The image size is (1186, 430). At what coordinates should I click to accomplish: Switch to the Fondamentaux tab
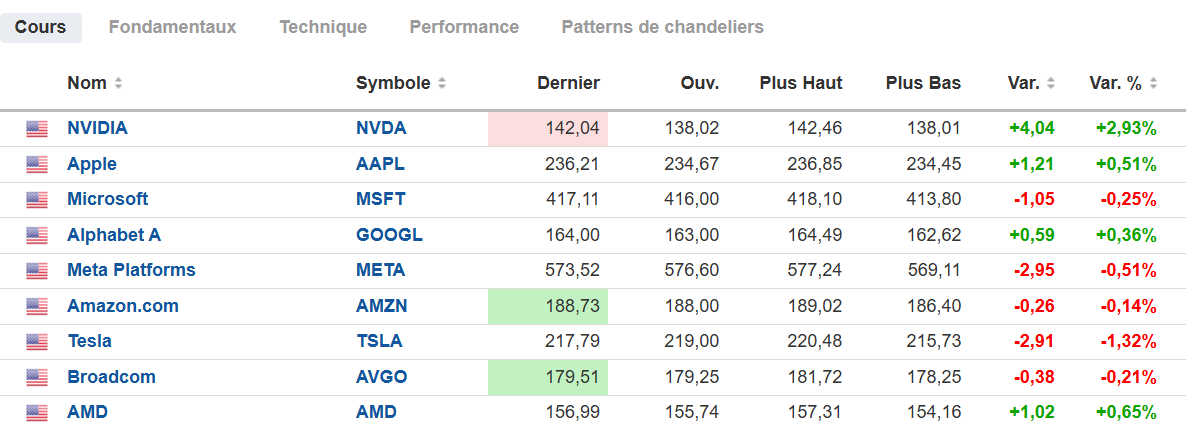(x=172, y=27)
